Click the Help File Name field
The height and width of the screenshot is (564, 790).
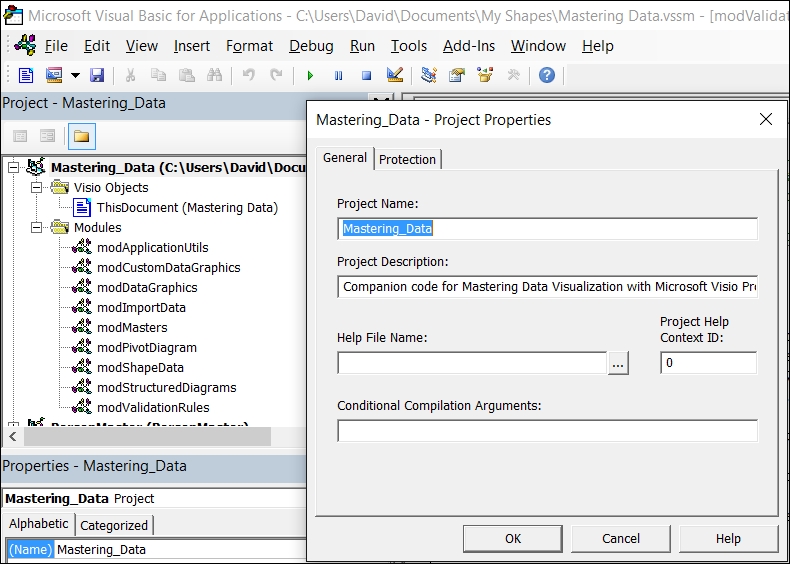[x=472, y=363]
